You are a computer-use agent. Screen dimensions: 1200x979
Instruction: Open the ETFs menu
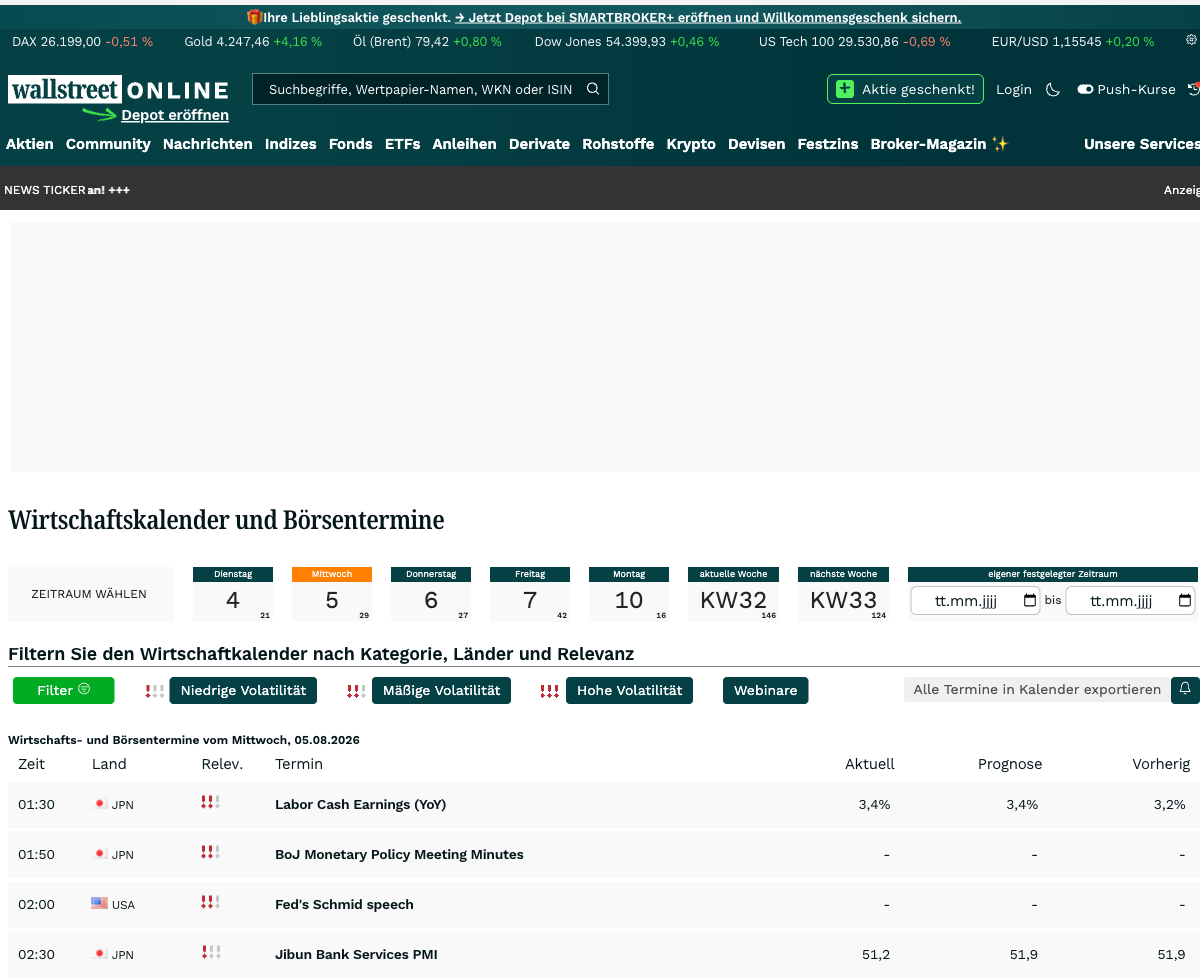pos(403,144)
